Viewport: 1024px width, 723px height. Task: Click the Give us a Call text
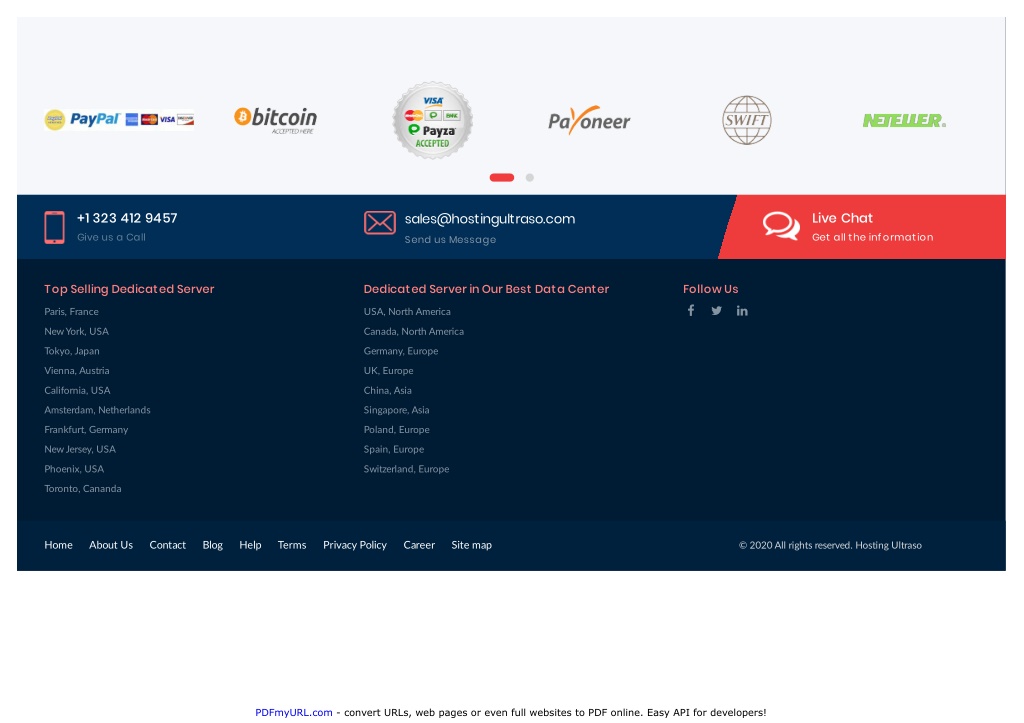pos(112,237)
